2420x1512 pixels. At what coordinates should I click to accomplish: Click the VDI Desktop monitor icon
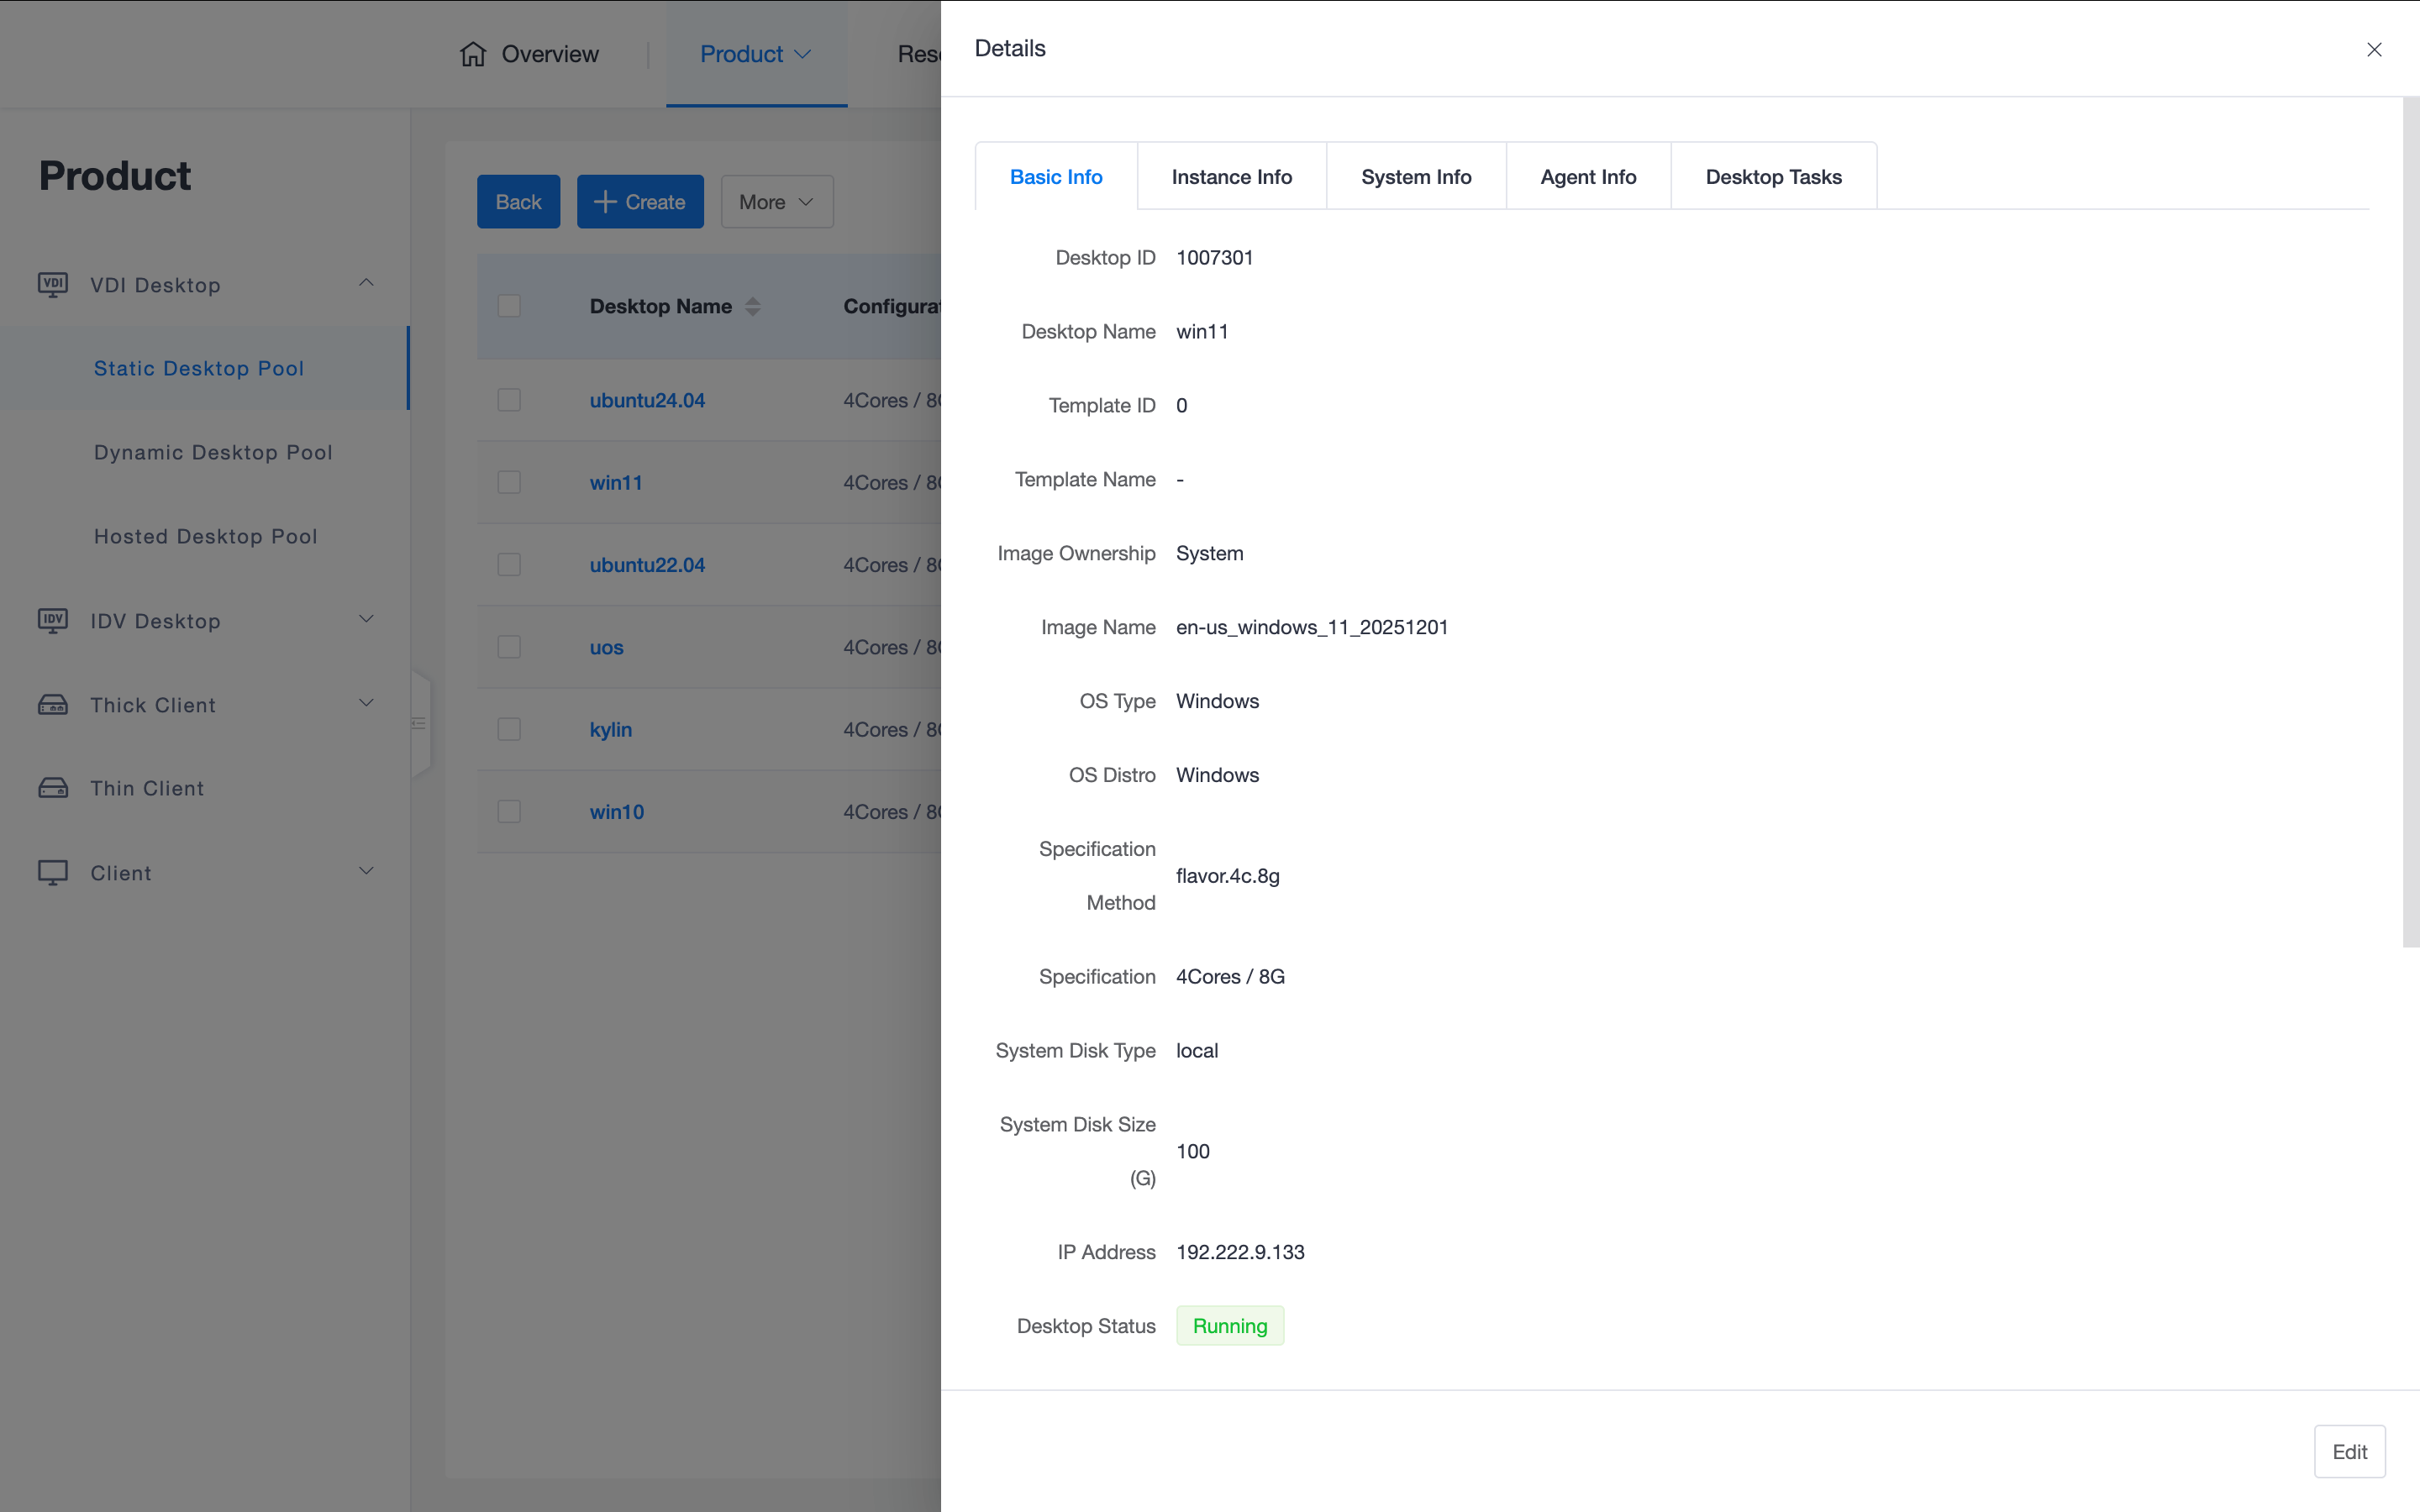(53, 285)
